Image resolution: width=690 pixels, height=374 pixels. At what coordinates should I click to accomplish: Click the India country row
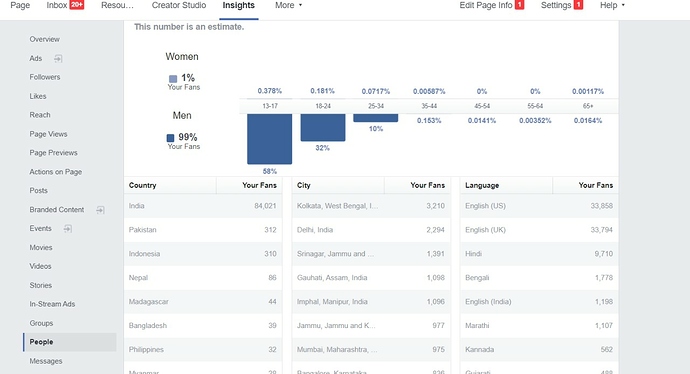tap(203, 205)
